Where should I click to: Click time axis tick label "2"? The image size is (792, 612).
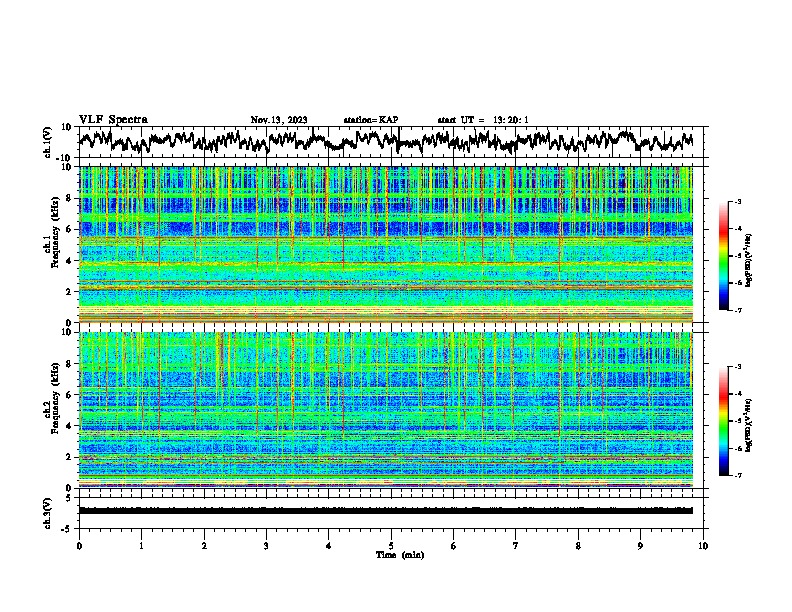(204, 546)
